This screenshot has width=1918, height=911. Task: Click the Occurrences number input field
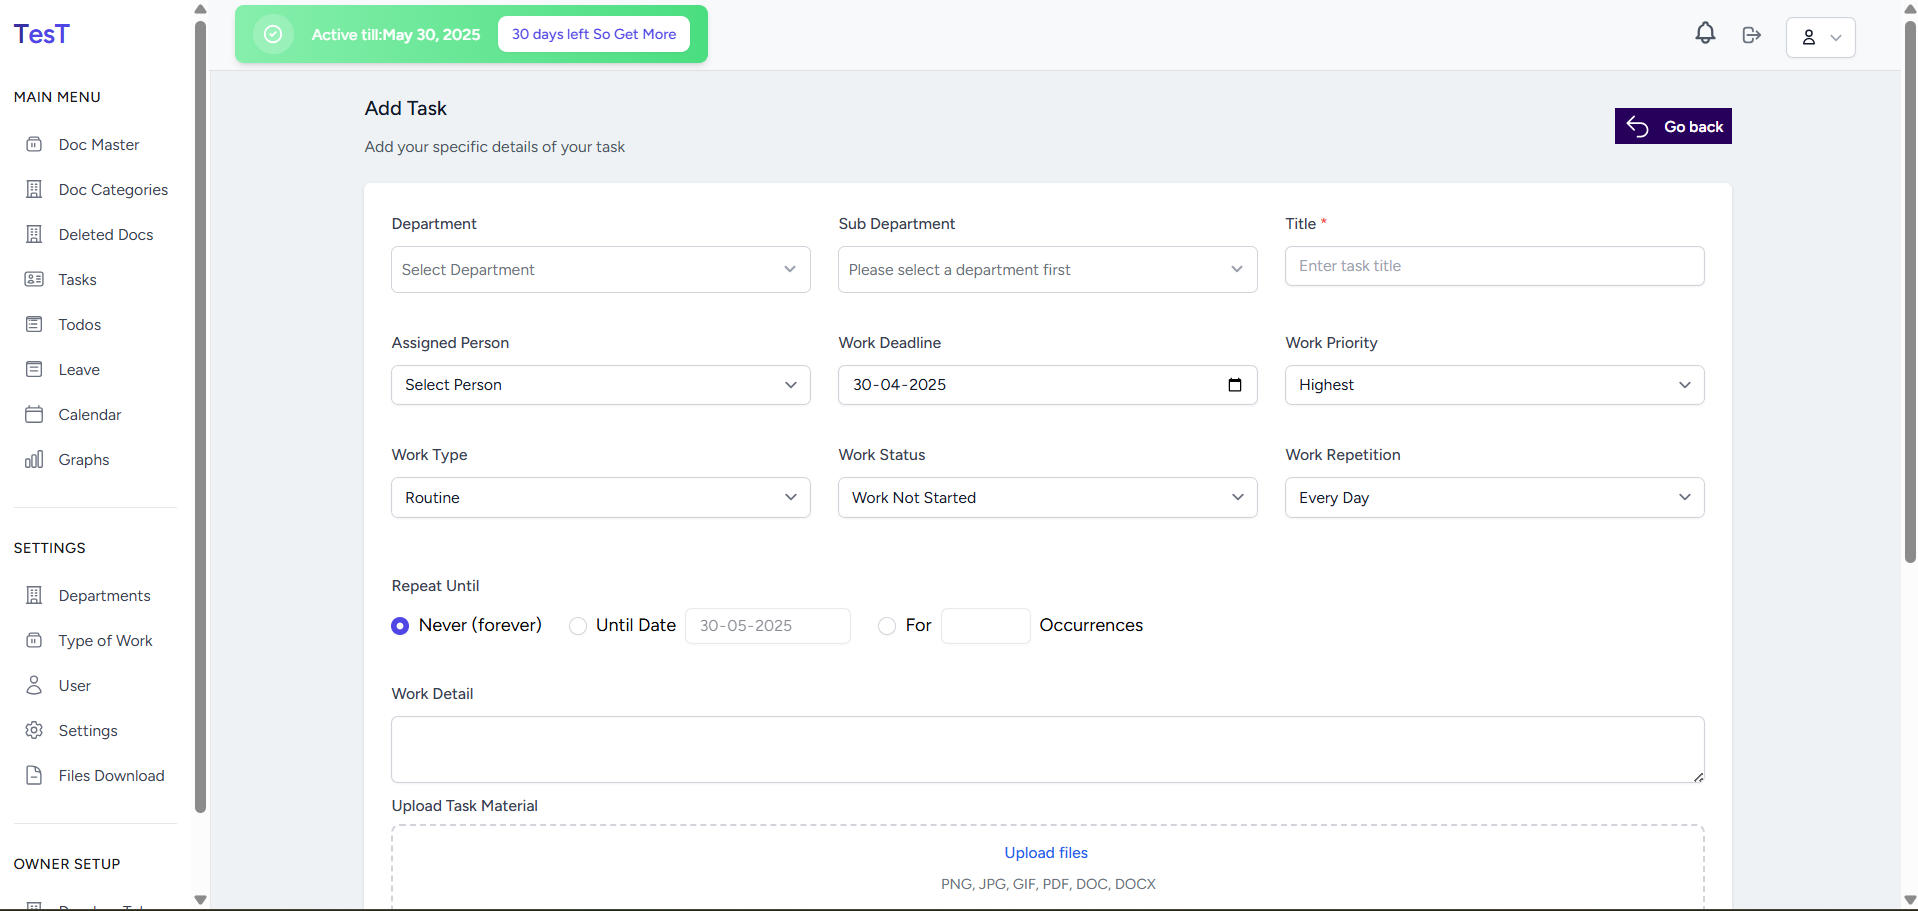(x=986, y=626)
